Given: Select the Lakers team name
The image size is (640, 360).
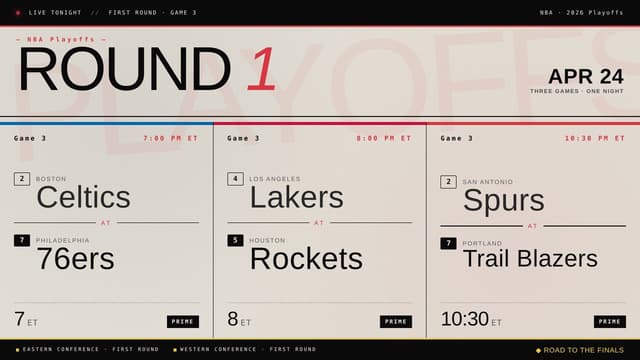Looking at the screenshot, I should click(x=297, y=198).
